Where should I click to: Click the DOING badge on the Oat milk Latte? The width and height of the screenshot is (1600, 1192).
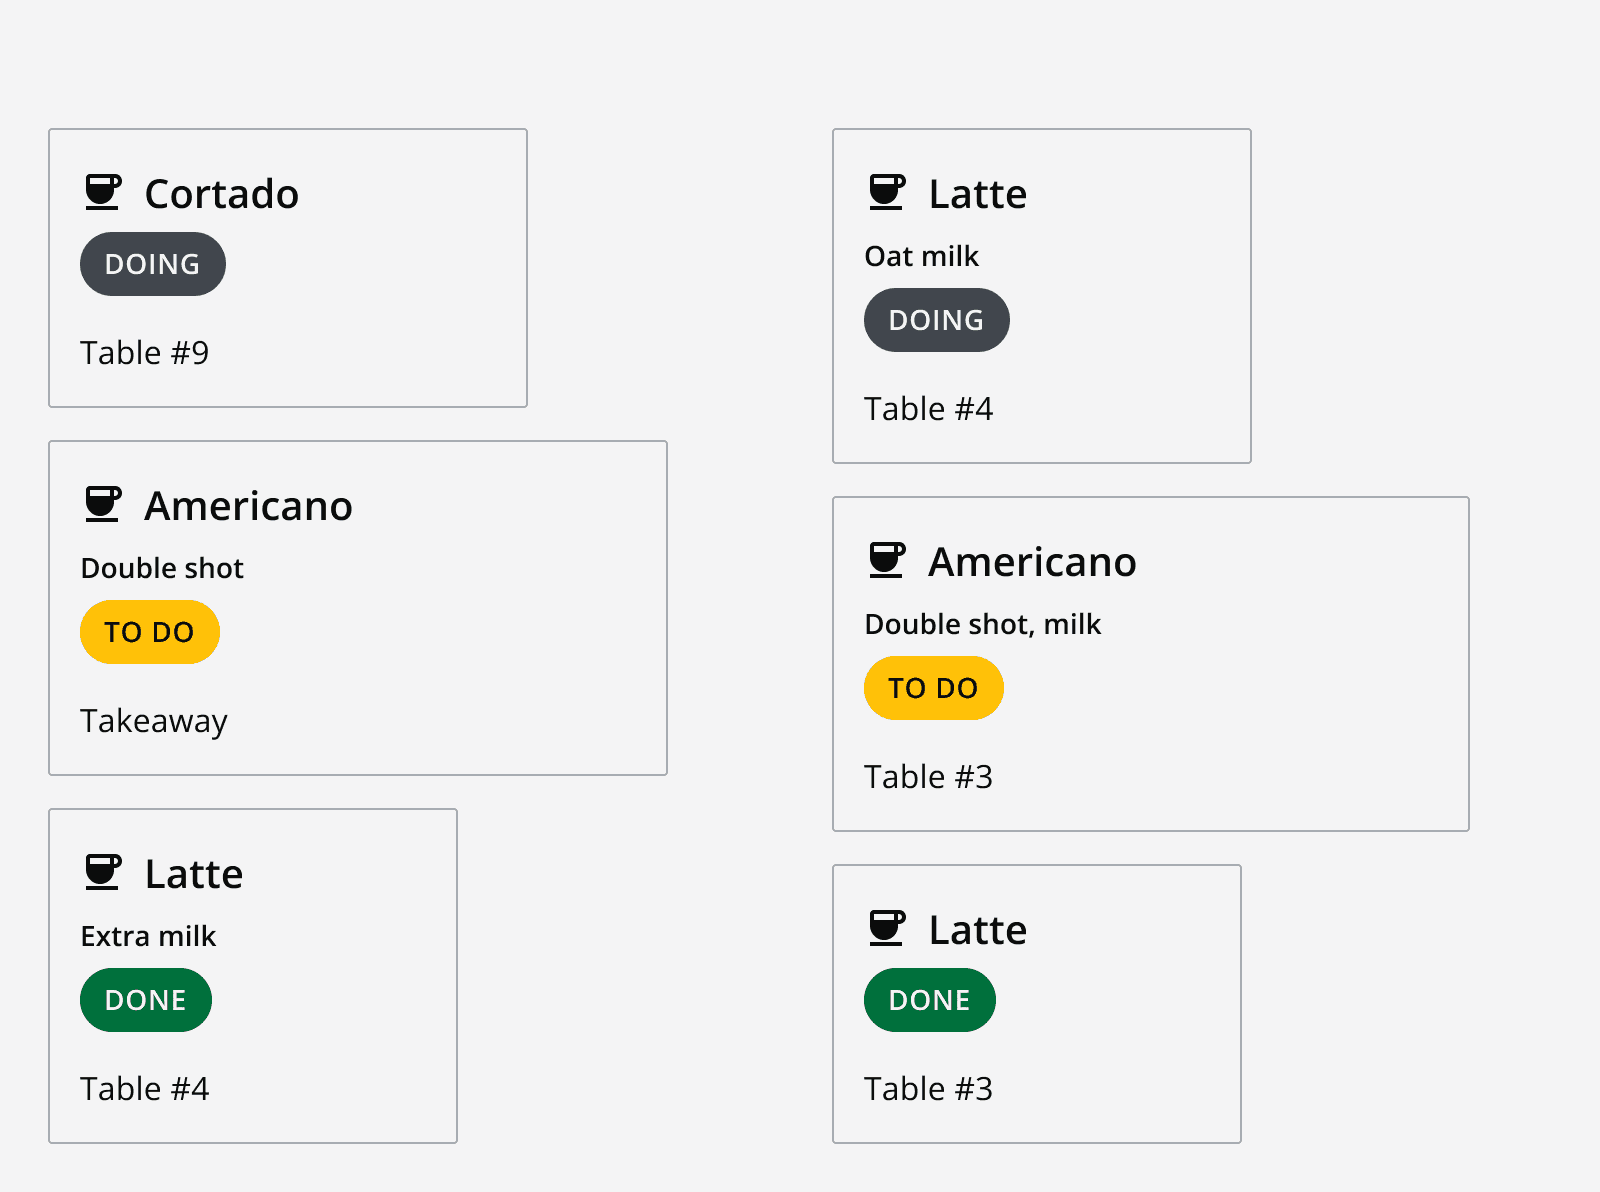click(x=937, y=320)
